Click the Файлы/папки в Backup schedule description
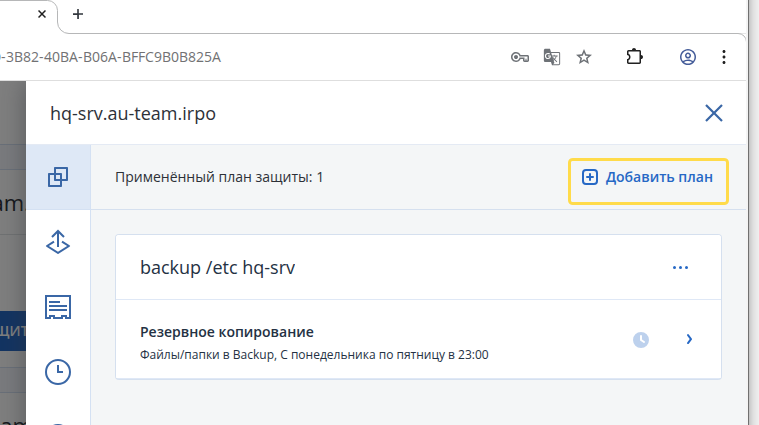This screenshot has width=759, height=425. pos(314,355)
